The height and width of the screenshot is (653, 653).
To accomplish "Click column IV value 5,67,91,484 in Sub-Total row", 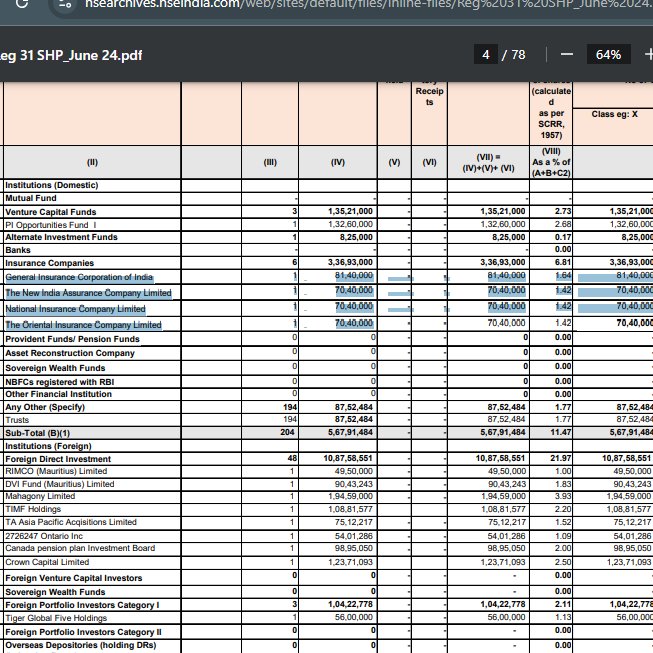I will click(350, 433).
